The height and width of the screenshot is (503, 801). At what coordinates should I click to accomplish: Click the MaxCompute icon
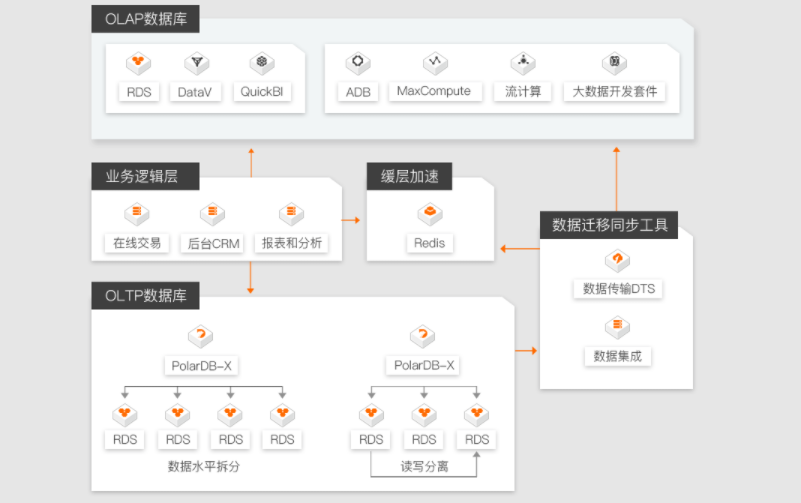click(x=435, y=62)
